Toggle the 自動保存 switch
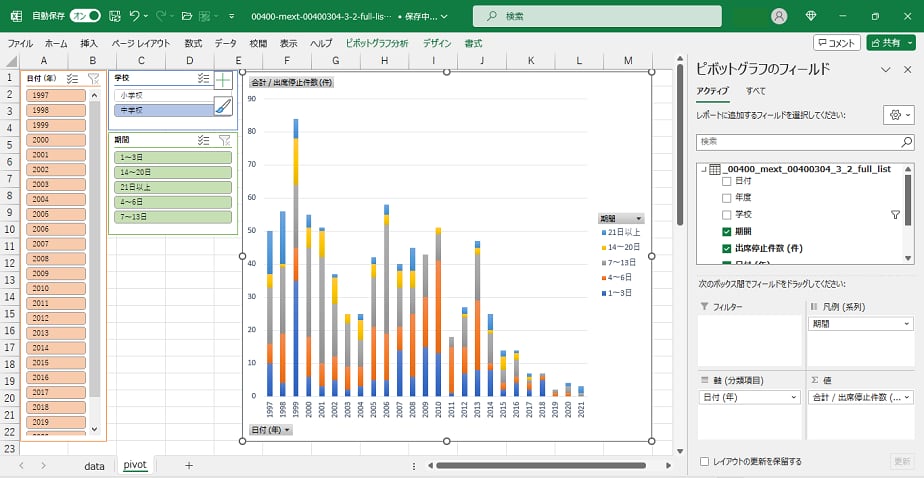Screen dimensions: 924x478 pyautogui.click(x=84, y=16)
